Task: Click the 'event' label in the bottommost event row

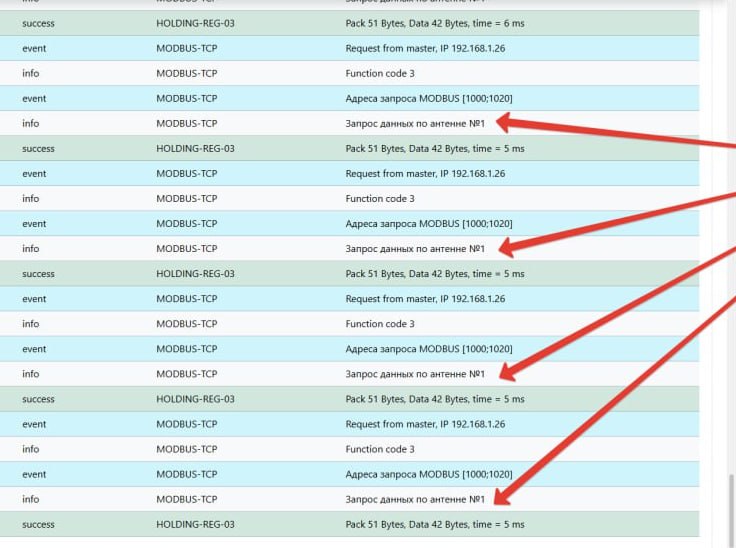Action: [x=34, y=474]
